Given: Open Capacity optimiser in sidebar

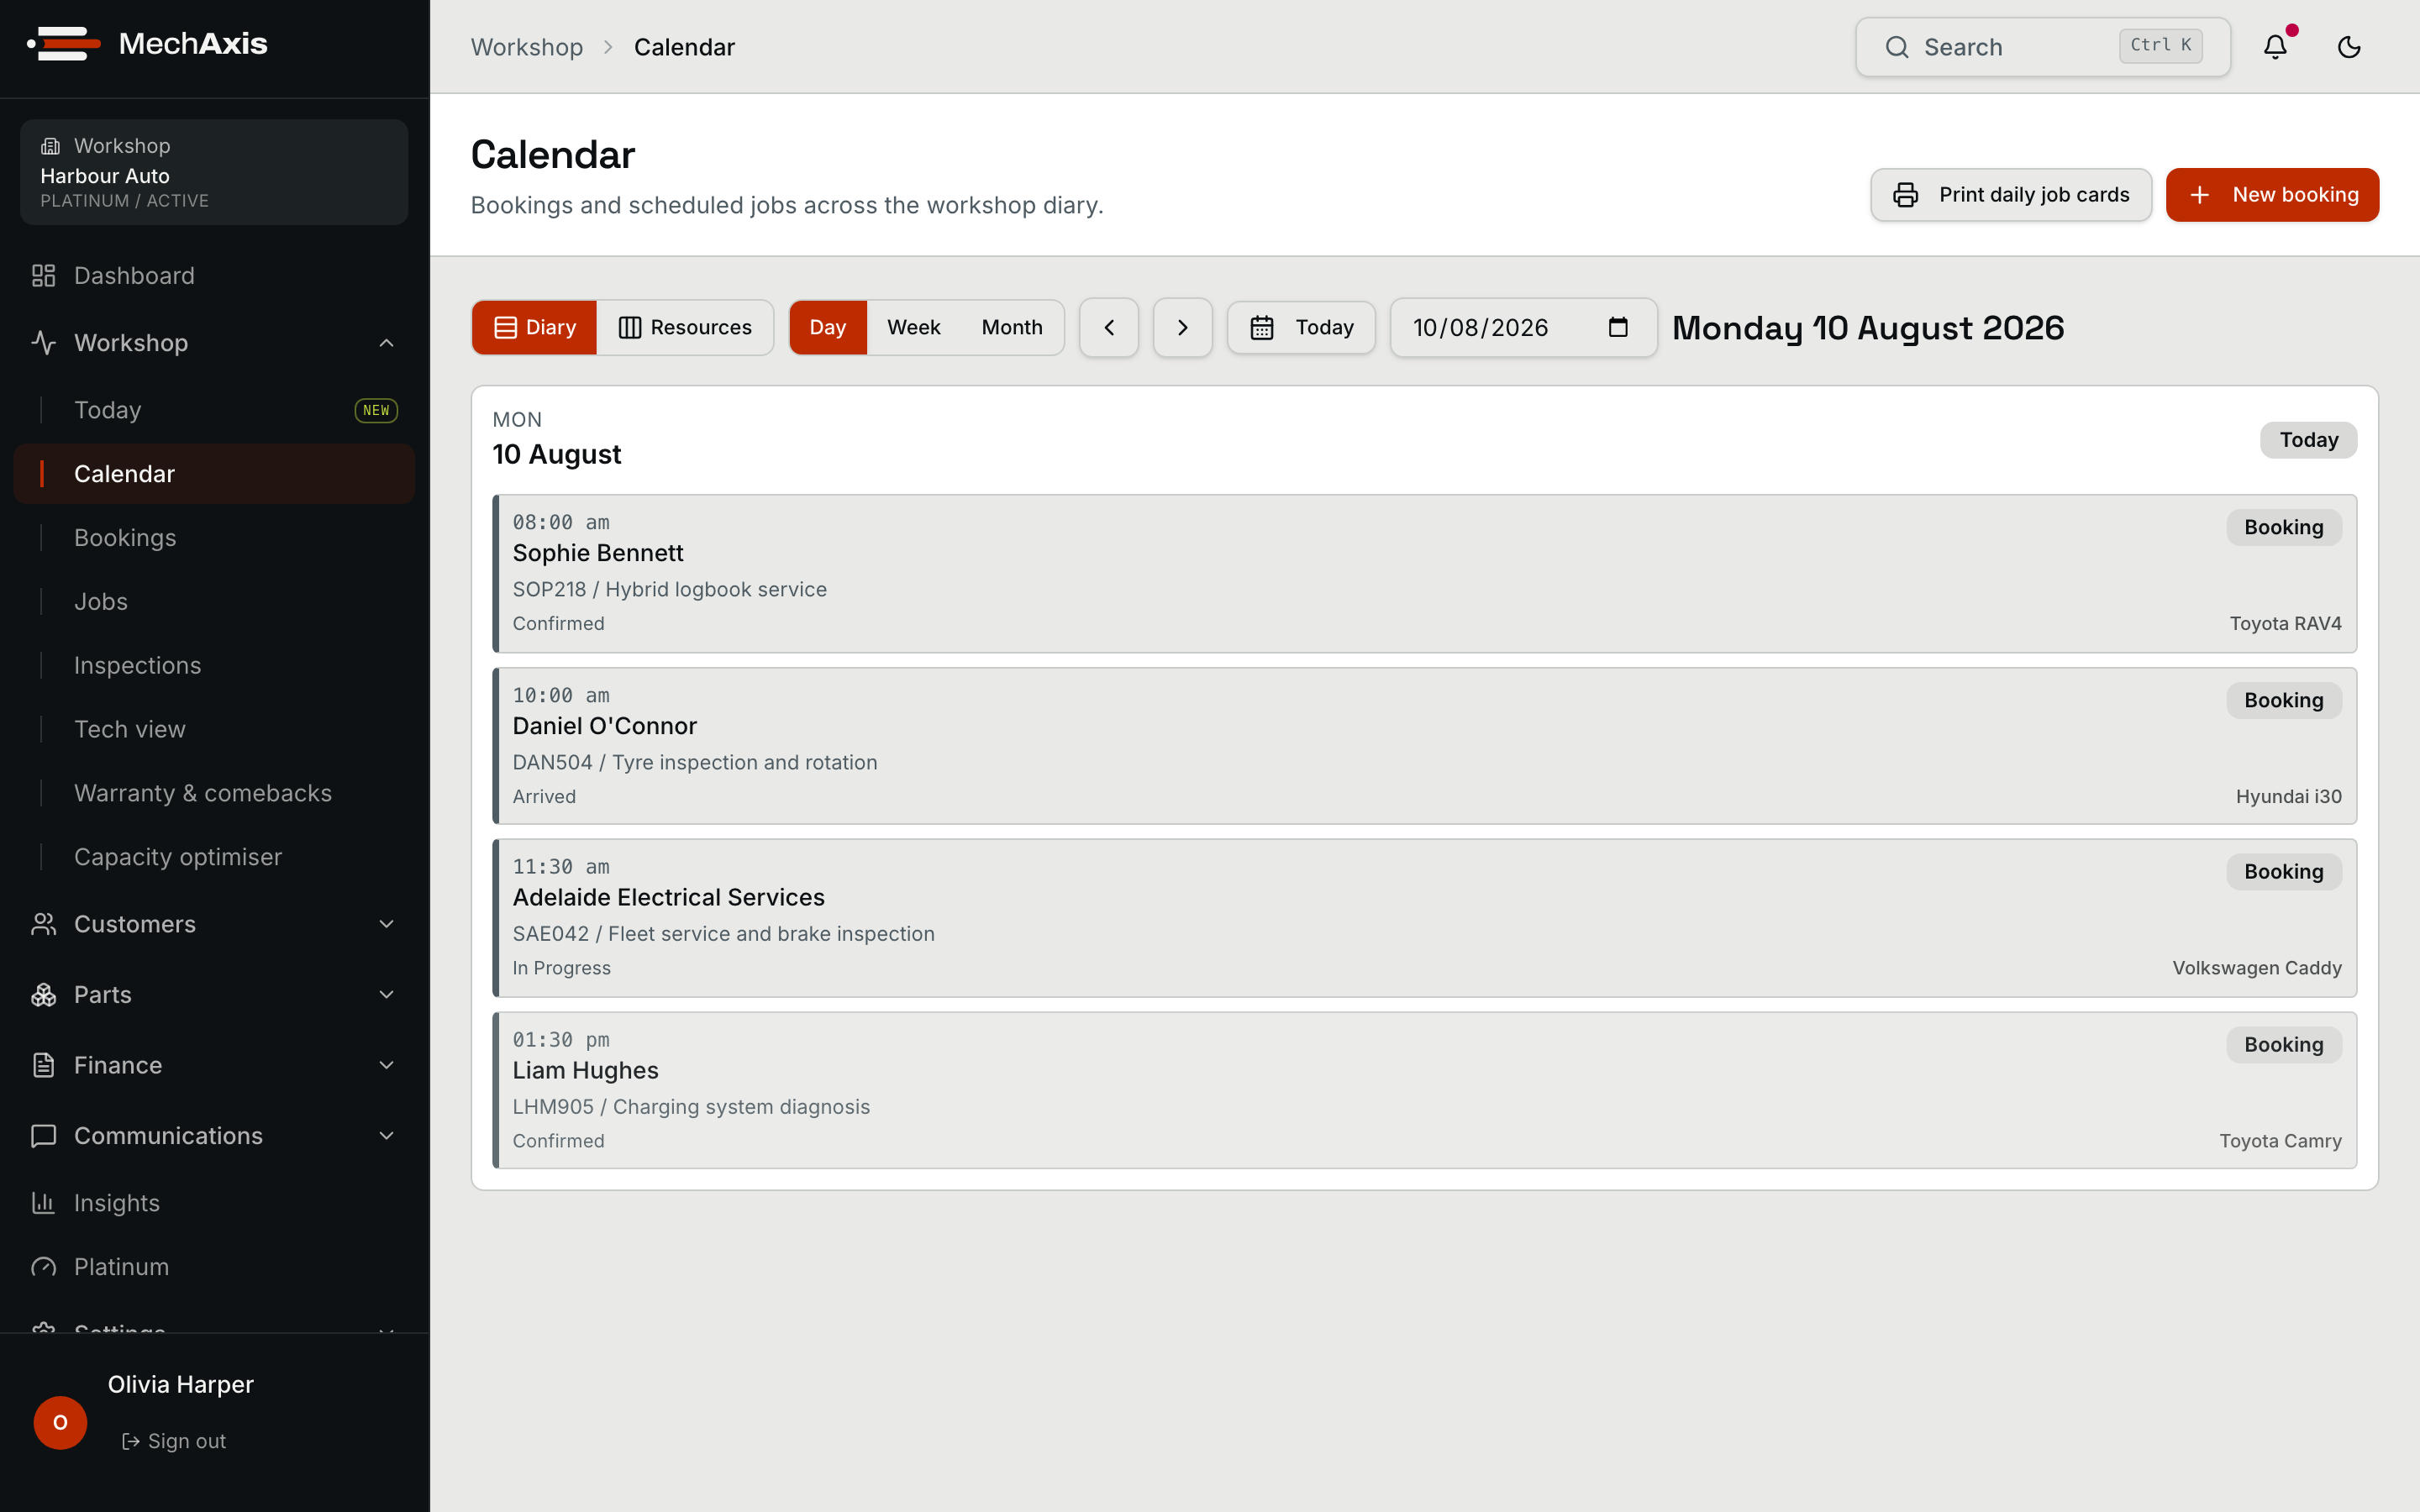Looking at the screenshot, I should click(x=214, y=857).
